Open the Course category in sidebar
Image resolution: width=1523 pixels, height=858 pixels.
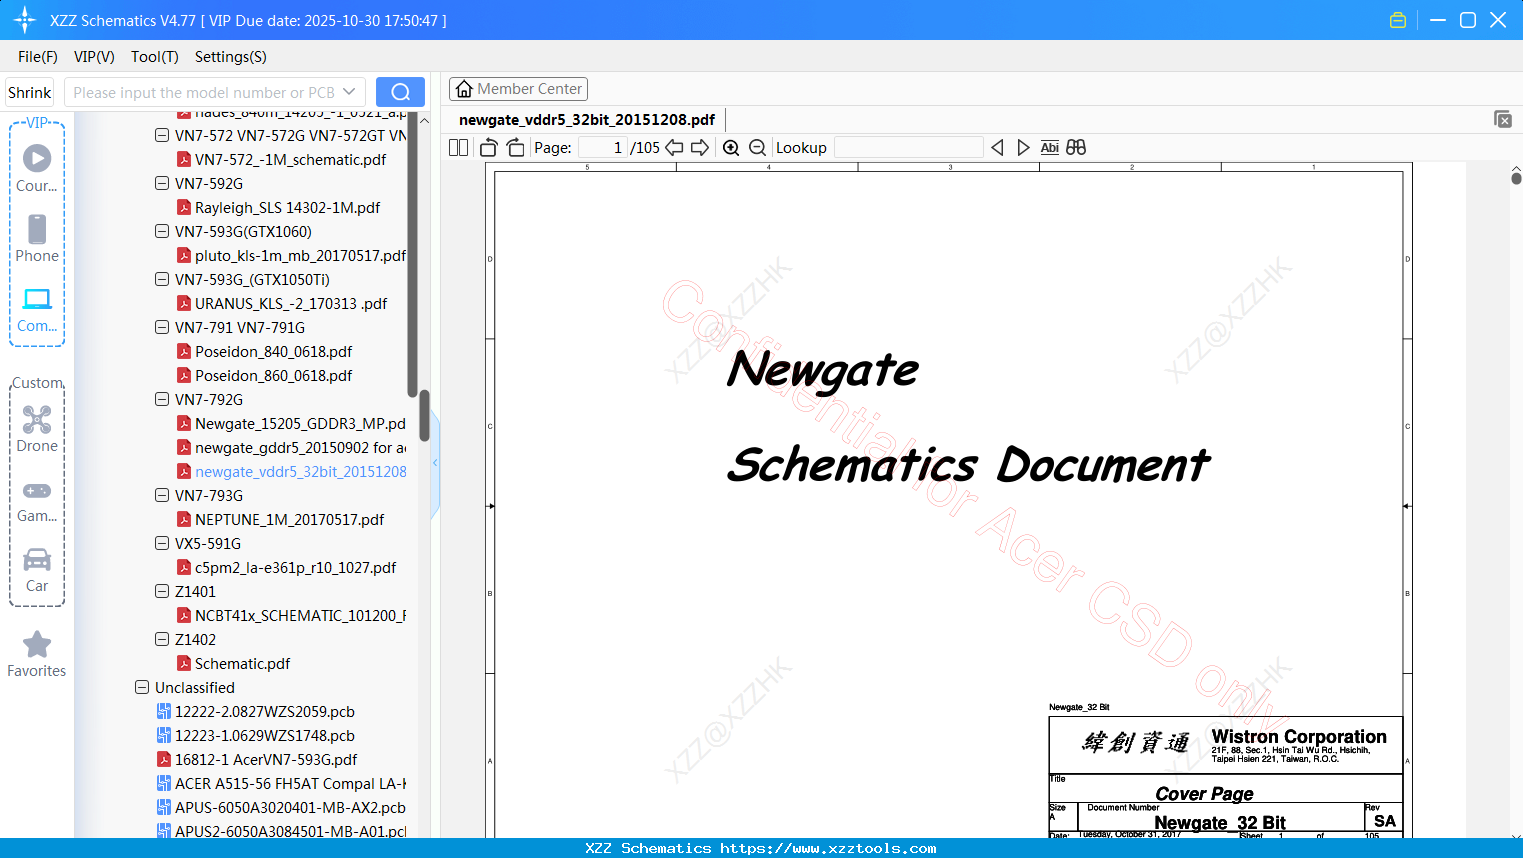37,168
